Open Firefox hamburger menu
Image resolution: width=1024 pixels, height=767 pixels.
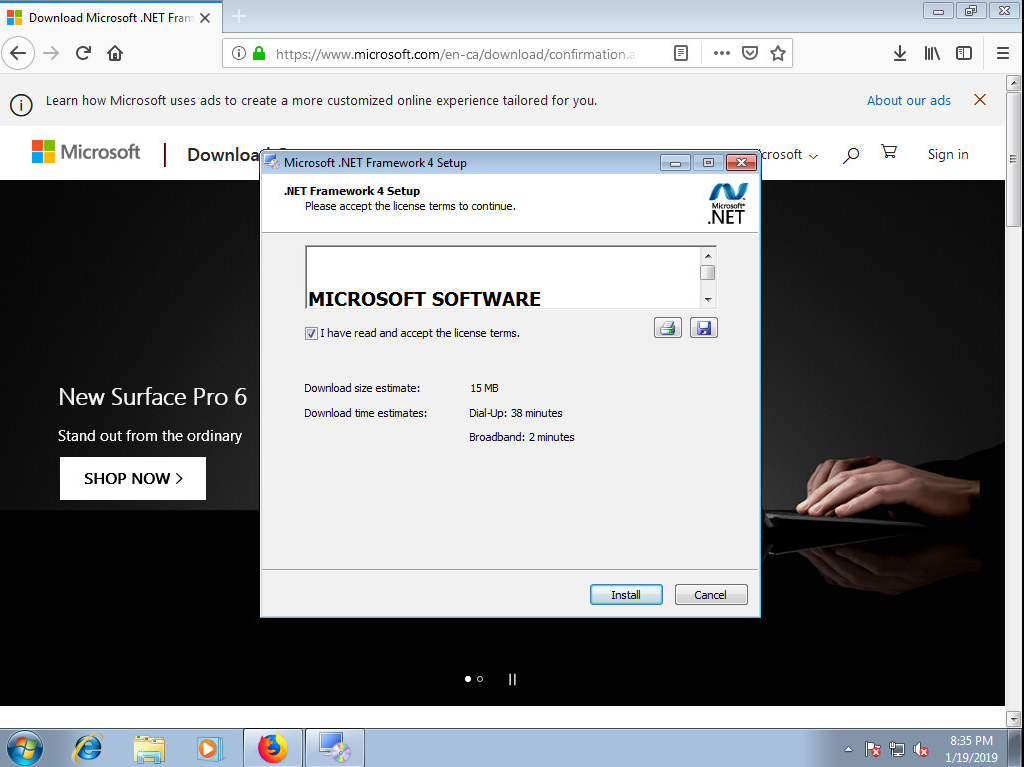coord(1003,54)
